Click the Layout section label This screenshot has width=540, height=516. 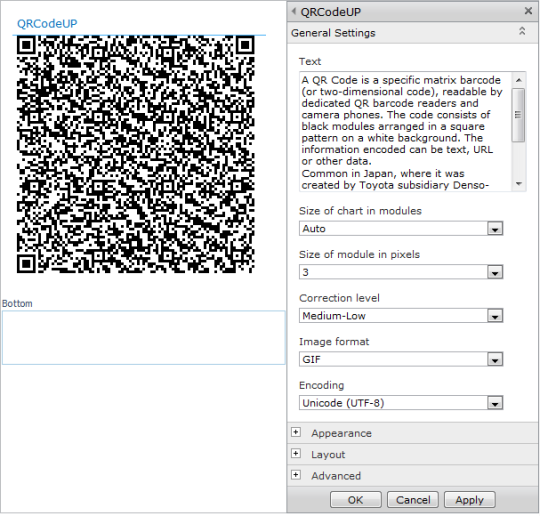coord(328,455)
